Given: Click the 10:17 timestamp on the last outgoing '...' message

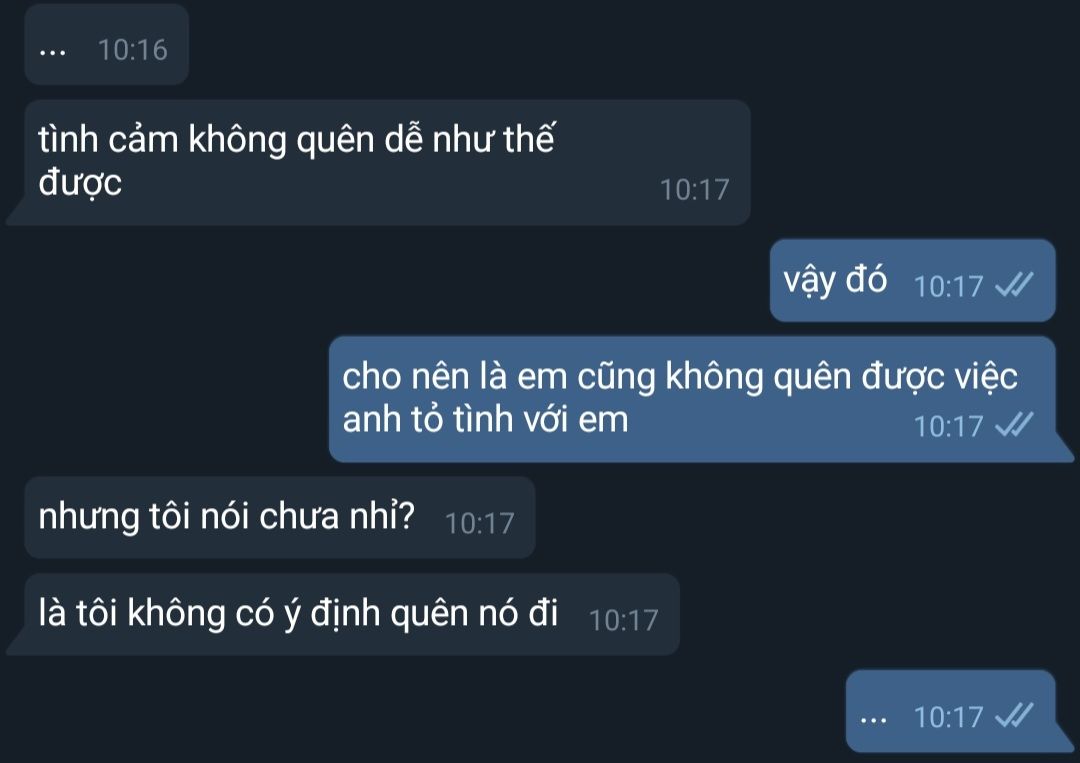Looking at the screenshot, I should [948, 718].
